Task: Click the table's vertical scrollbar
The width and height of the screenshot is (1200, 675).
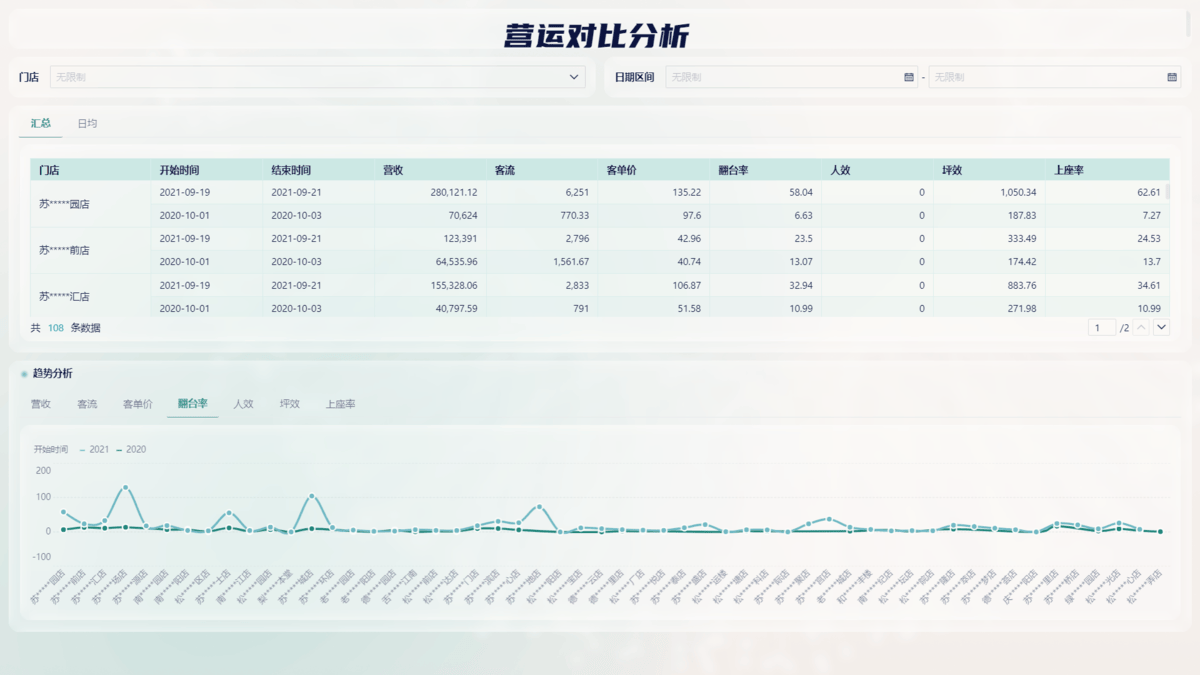Action: (1167, 191)
